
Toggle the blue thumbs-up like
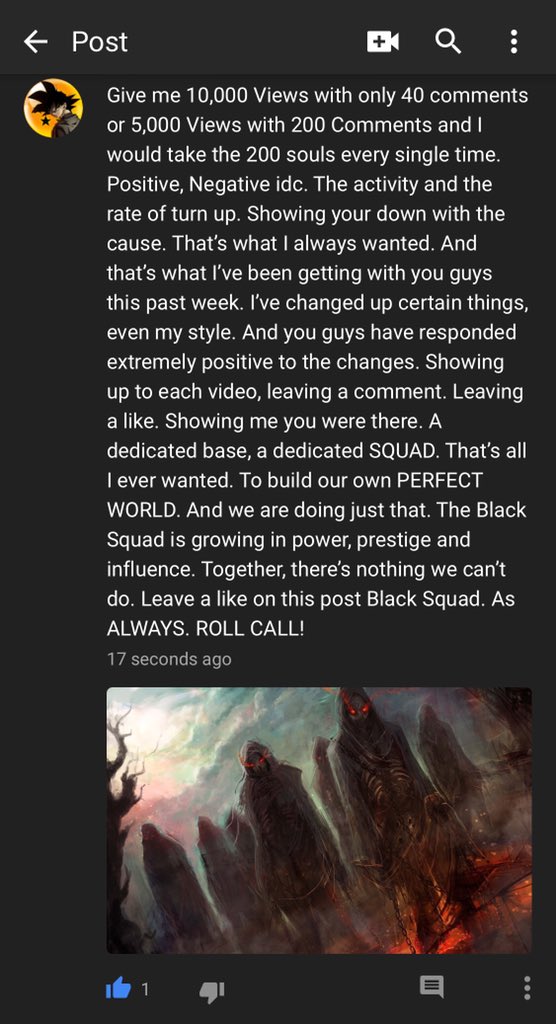118,989
